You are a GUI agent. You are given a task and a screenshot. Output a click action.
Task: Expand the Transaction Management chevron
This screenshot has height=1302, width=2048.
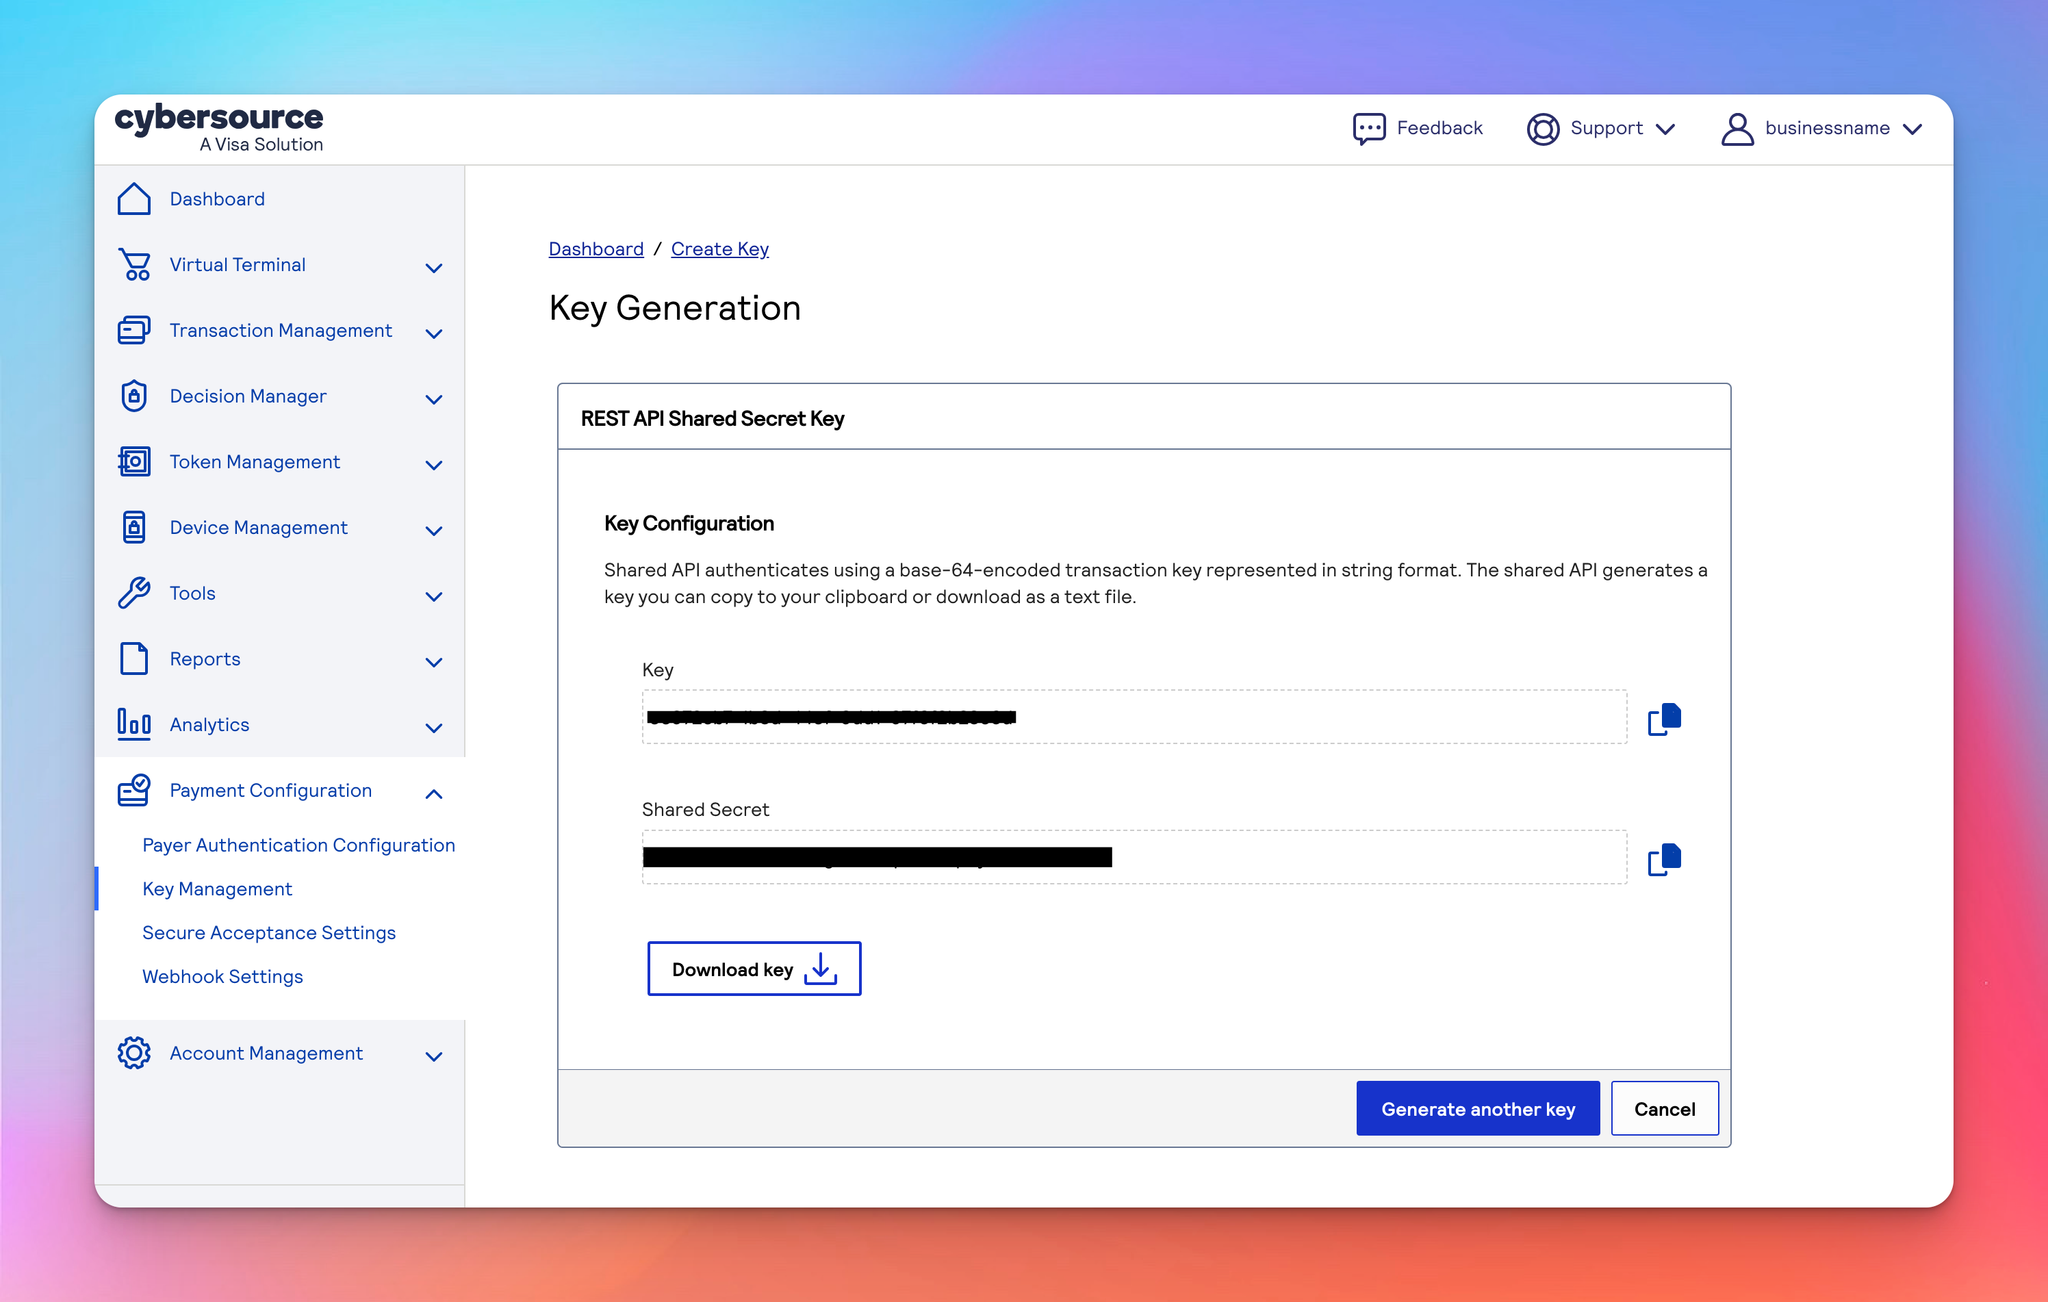(434, 333)
